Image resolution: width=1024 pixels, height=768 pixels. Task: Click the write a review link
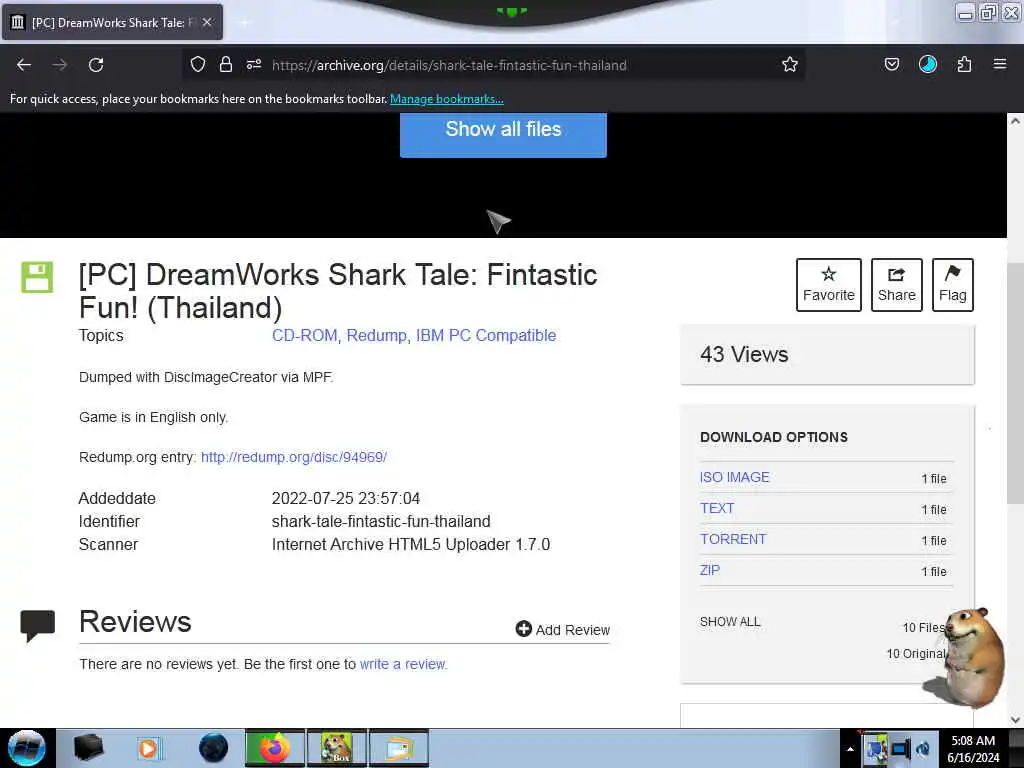pyautogui.click(x=403, y=664)
